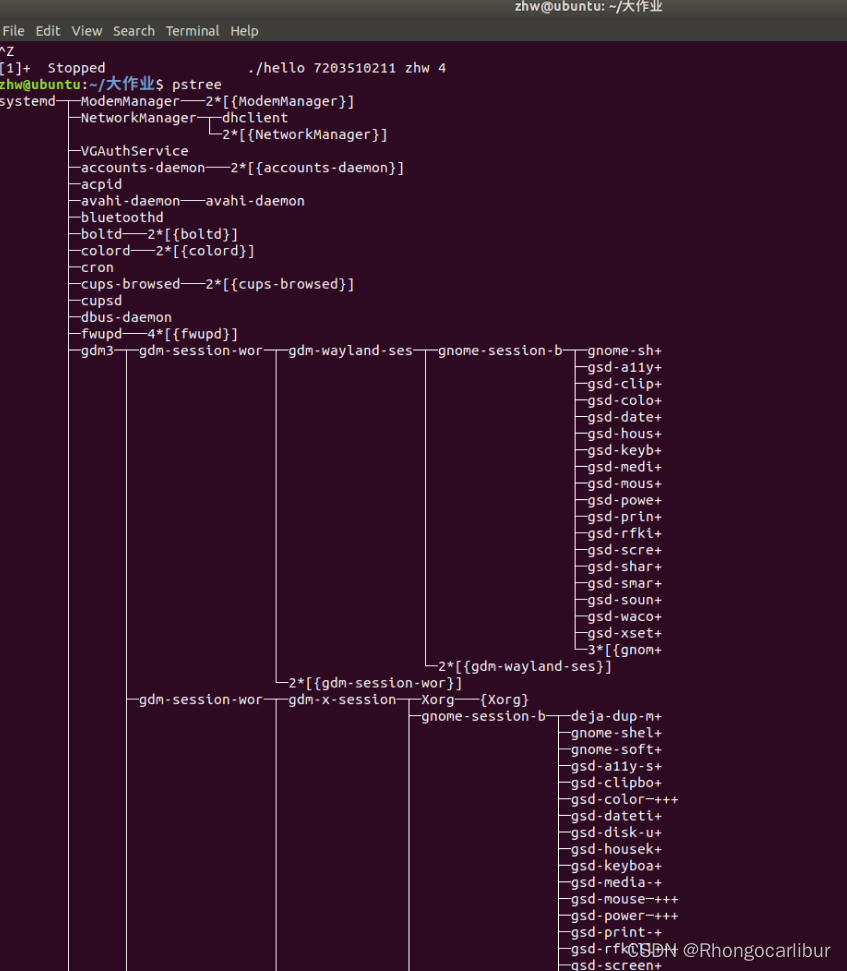Select the VGAuthService entry
Viewport: 847px width, 971px height.
[x=134, y=151]
